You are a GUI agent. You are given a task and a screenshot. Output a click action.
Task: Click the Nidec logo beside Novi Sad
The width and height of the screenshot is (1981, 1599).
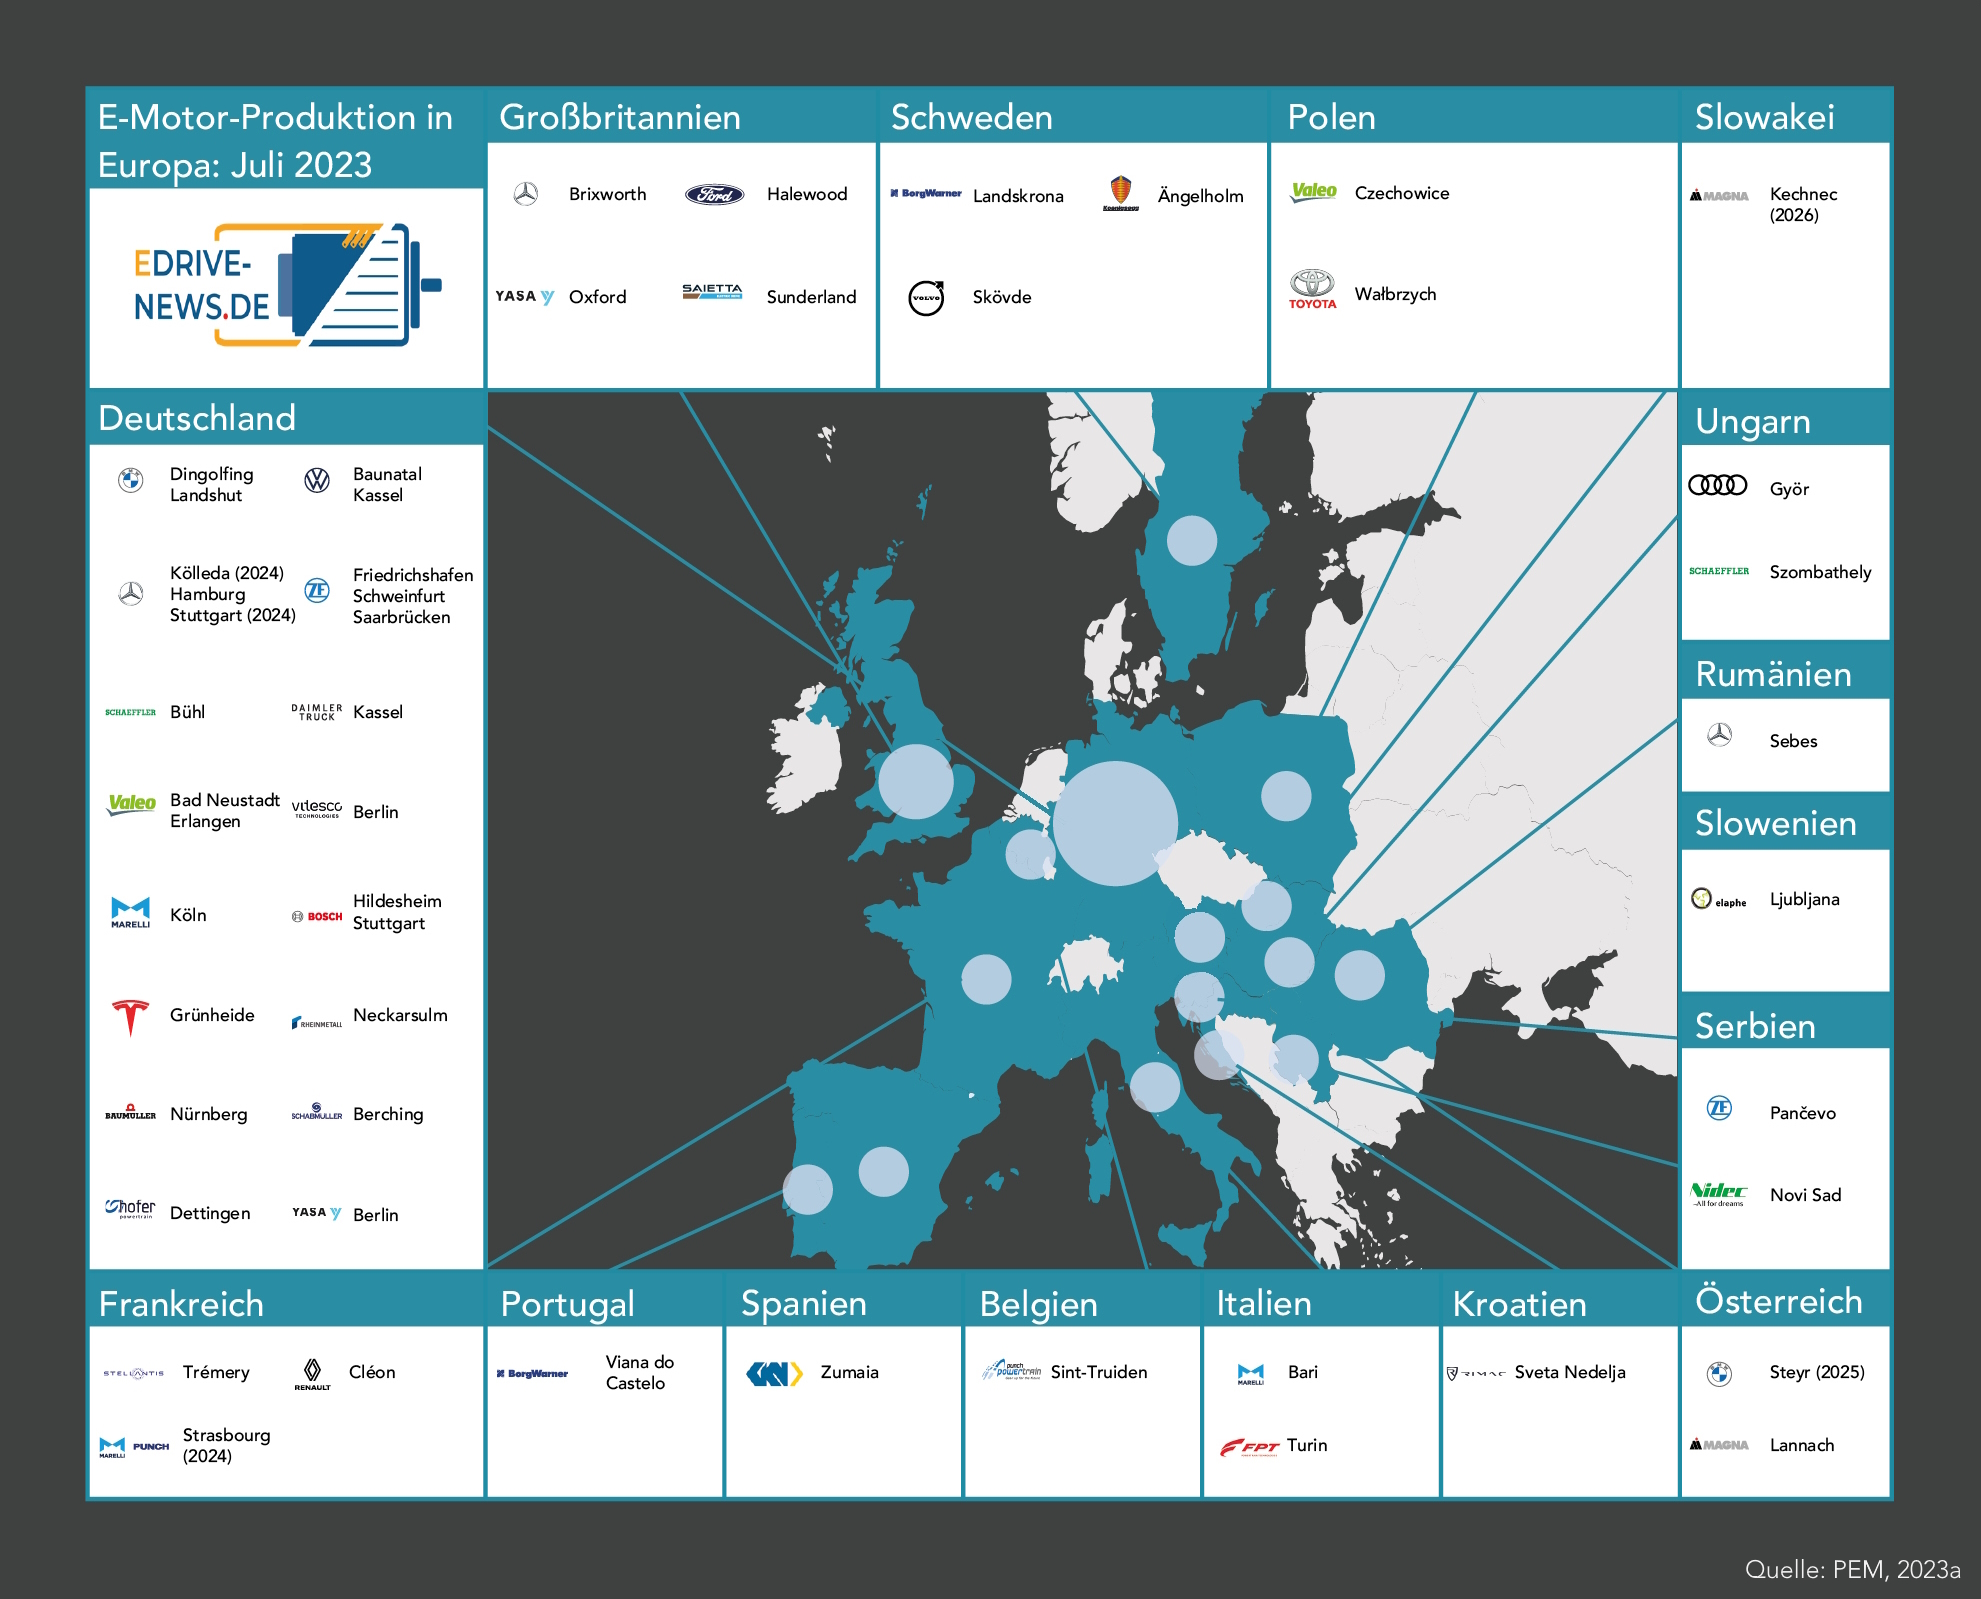(x=1718, y=1194)
